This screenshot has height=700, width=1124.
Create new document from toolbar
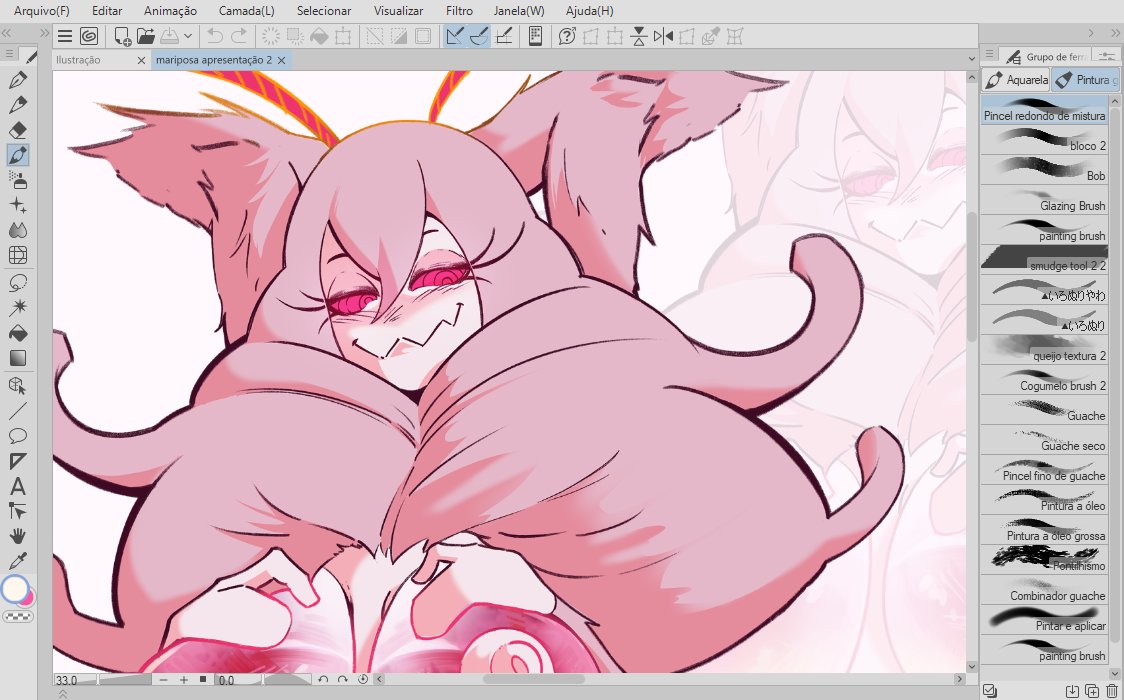[x=122, y=36]
